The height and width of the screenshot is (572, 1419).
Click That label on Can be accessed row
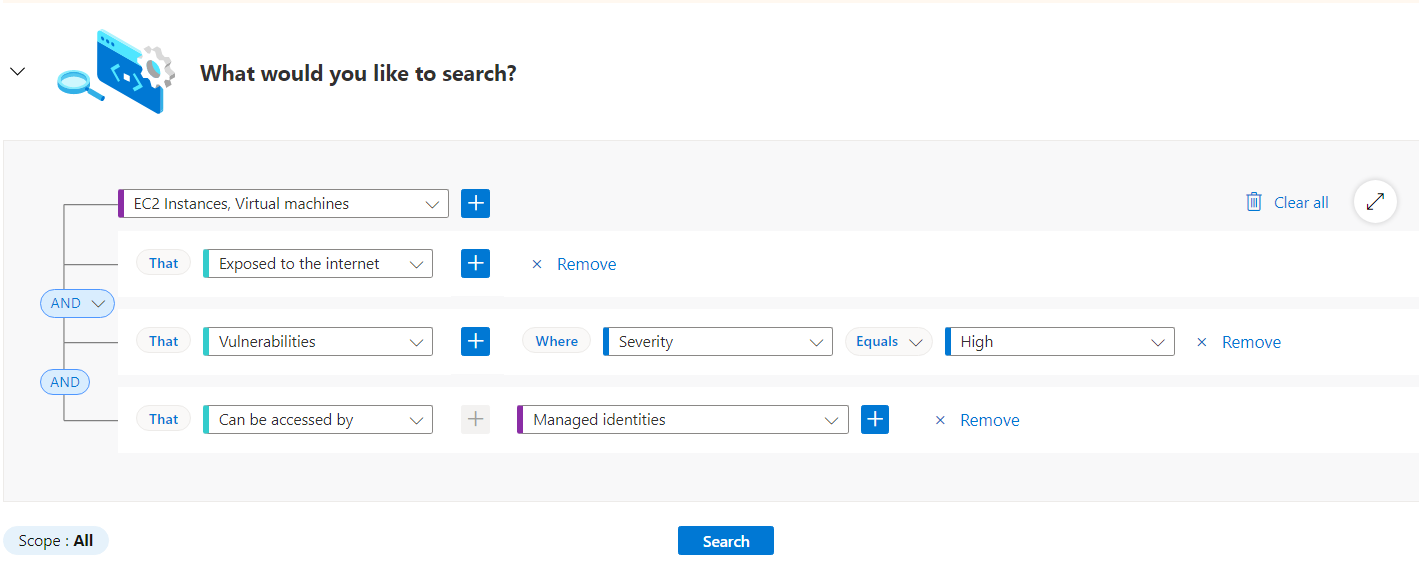[163, 419]
